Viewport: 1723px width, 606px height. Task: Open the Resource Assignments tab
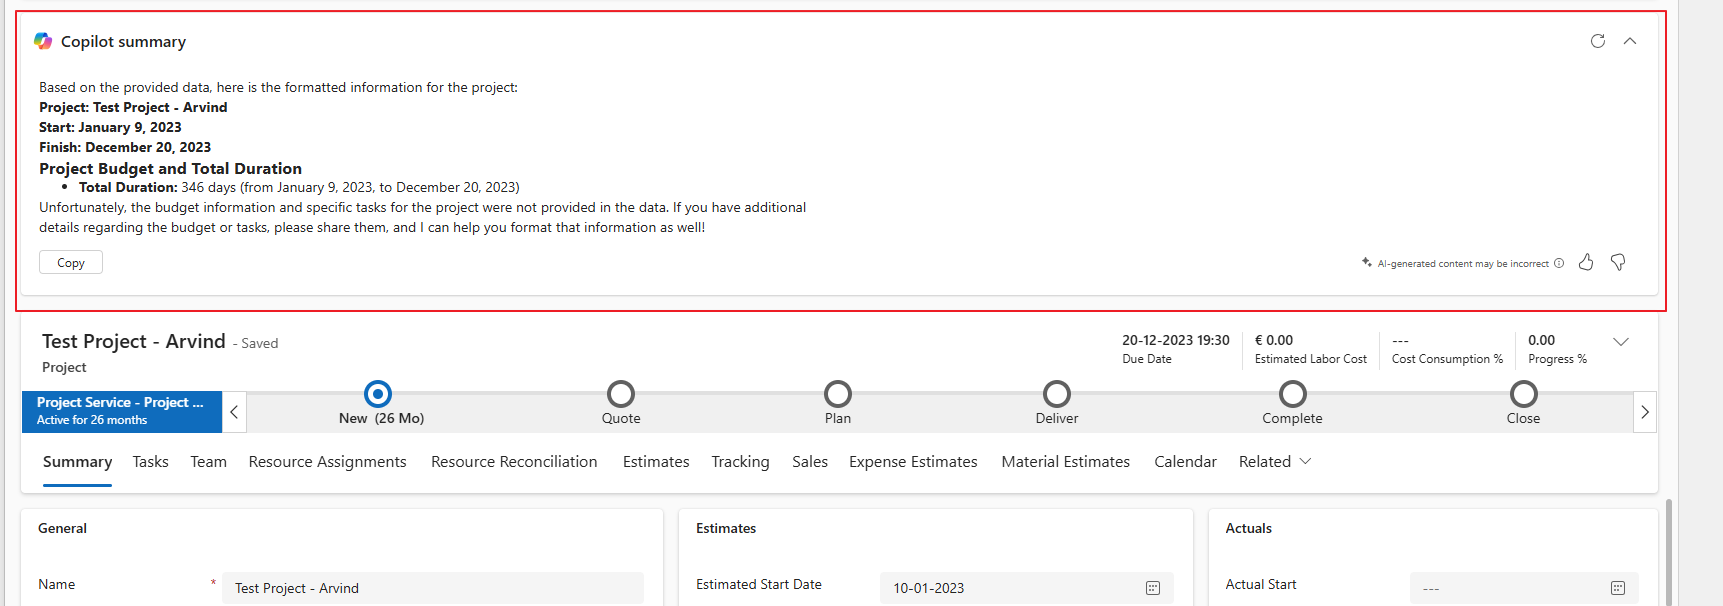point(327,461)
